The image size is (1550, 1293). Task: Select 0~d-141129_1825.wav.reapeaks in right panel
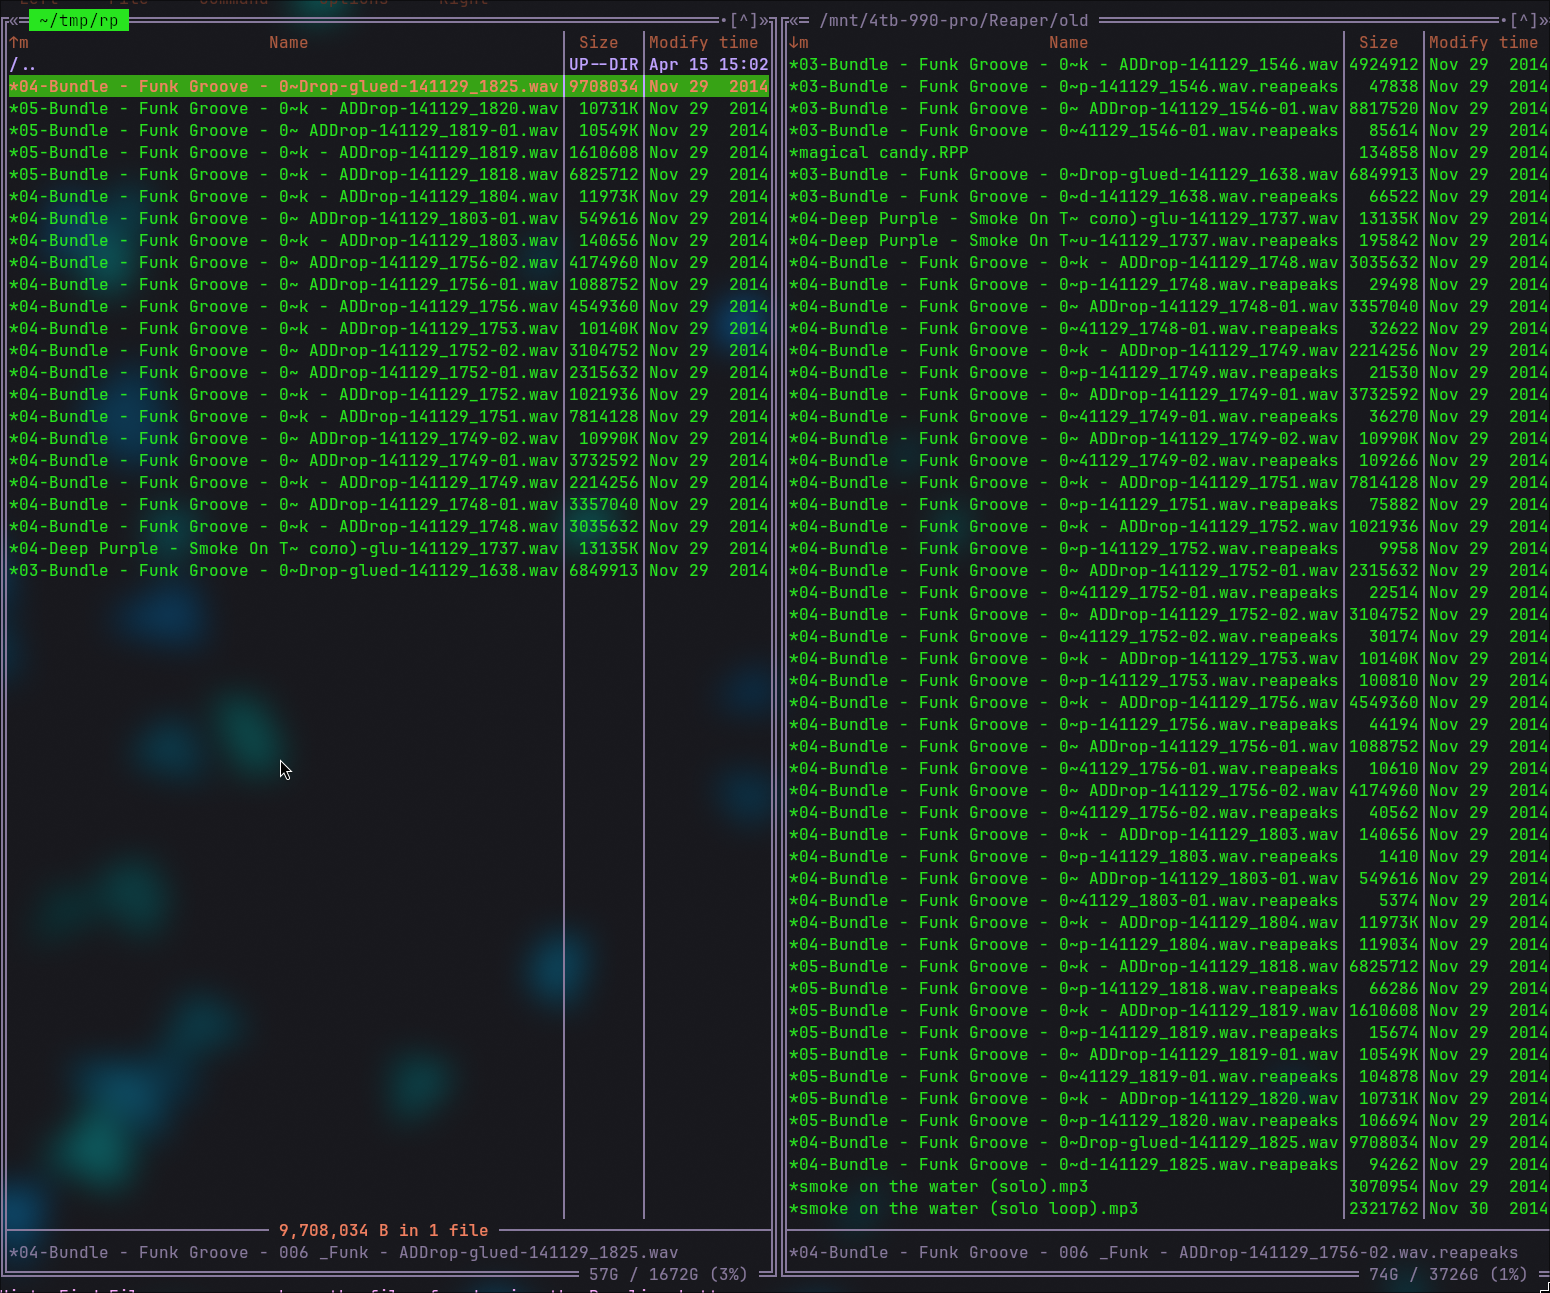click(x=1169, y=1164)
